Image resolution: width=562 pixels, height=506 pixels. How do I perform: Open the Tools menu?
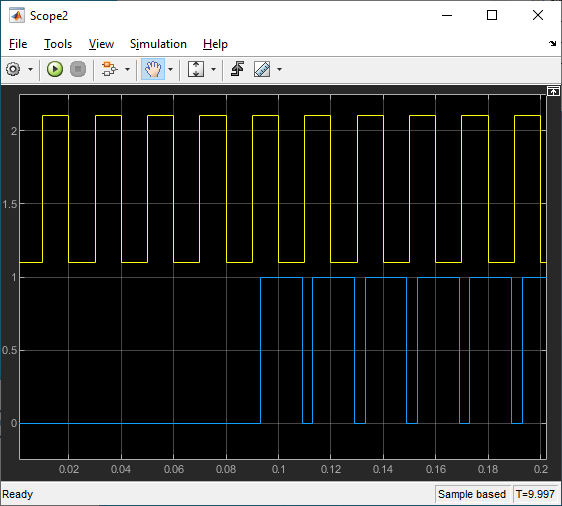(x=58, y=44)
